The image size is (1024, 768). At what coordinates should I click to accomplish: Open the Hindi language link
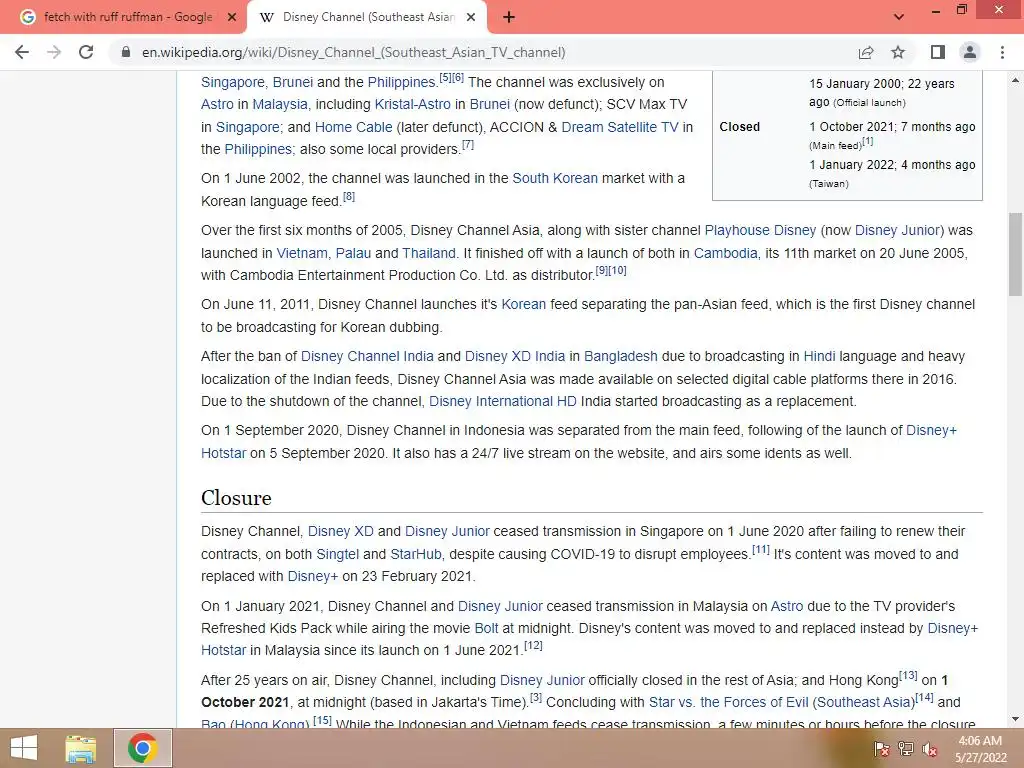(819, 357)
